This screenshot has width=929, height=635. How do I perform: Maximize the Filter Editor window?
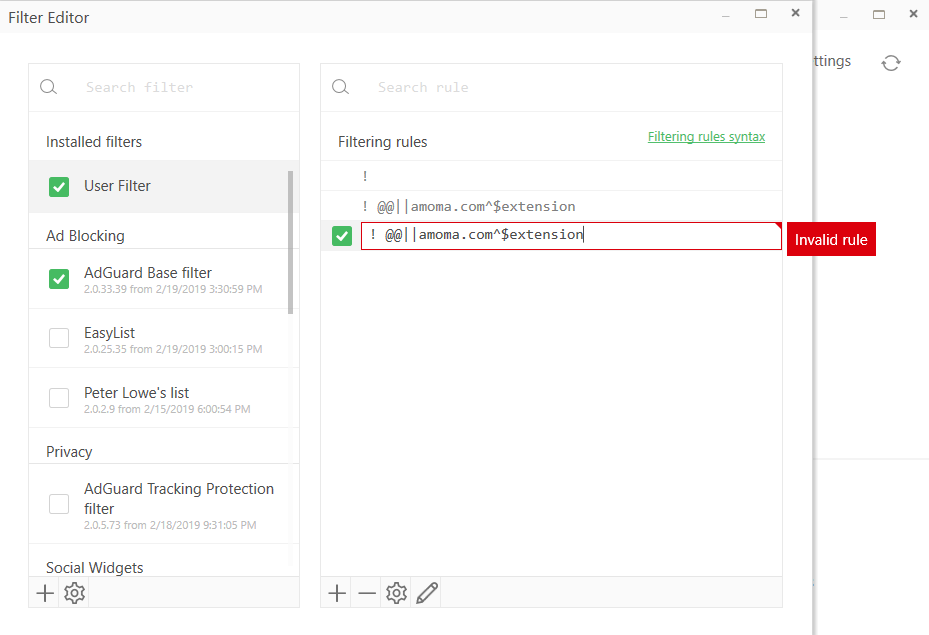point(761,14)
